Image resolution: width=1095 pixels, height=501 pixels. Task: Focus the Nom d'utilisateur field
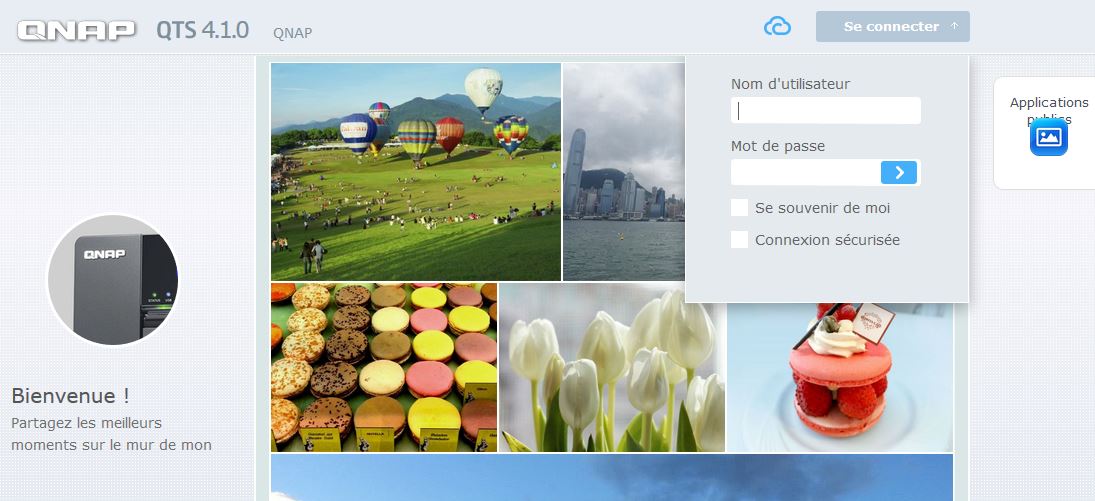(x=825, y=110)
